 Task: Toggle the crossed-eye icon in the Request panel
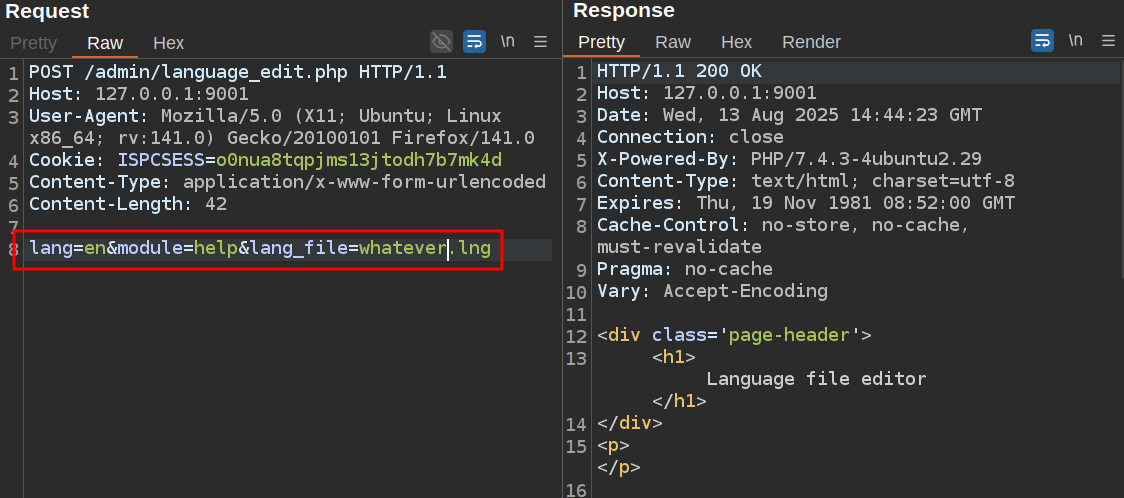(x=441, y=41)
